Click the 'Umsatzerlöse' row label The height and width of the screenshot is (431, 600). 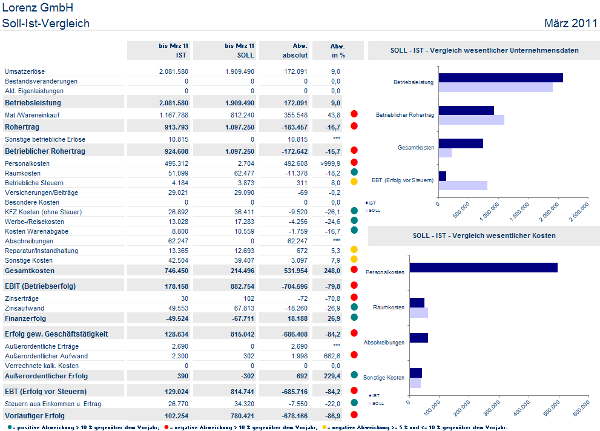[24, 72]
